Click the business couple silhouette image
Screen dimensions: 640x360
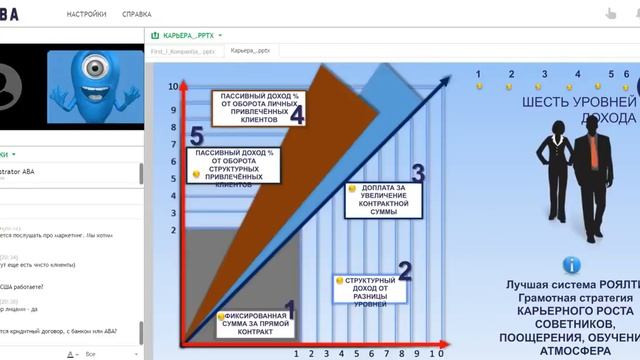pos(575,179)
